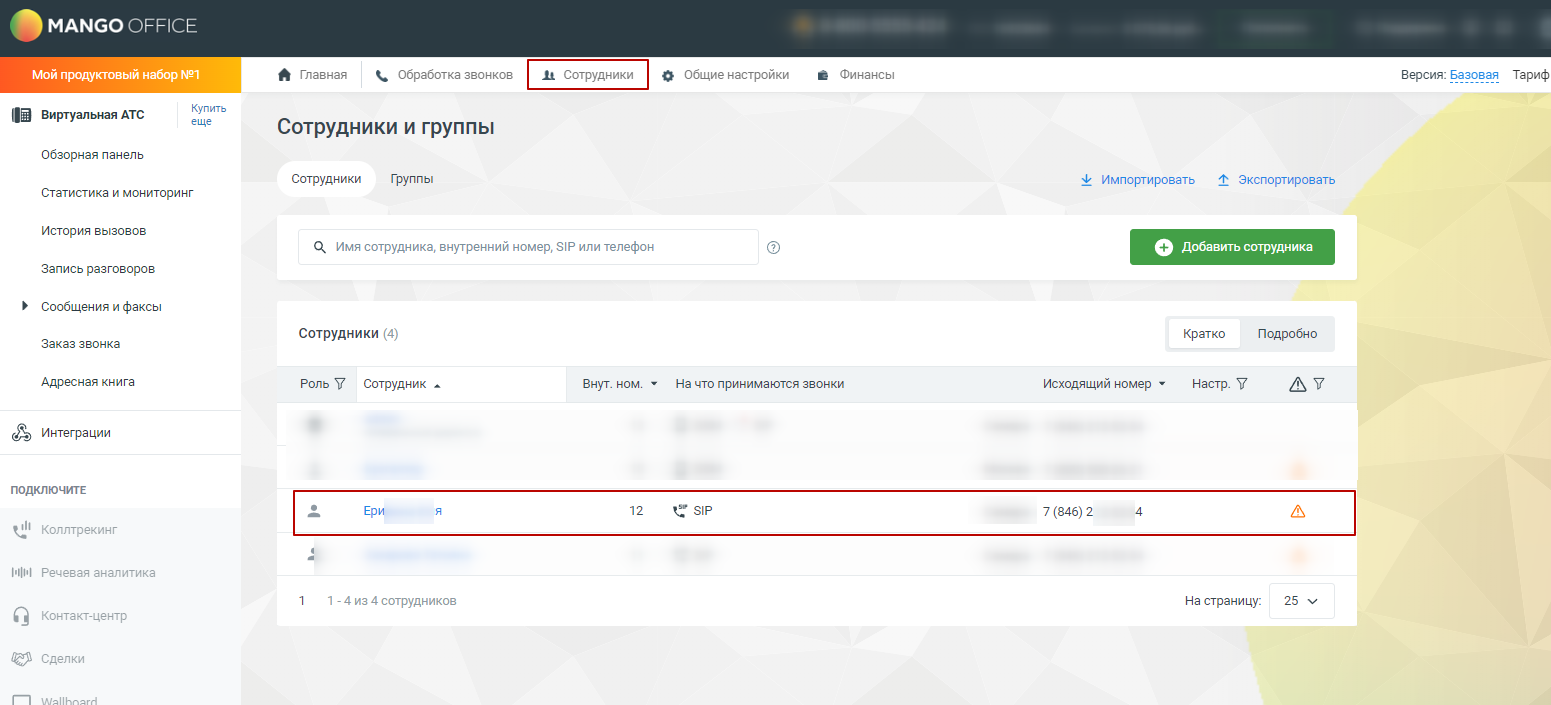Open filter next to warning header
Viewport: 1551px width, 705px height.
click(1319, 384)
